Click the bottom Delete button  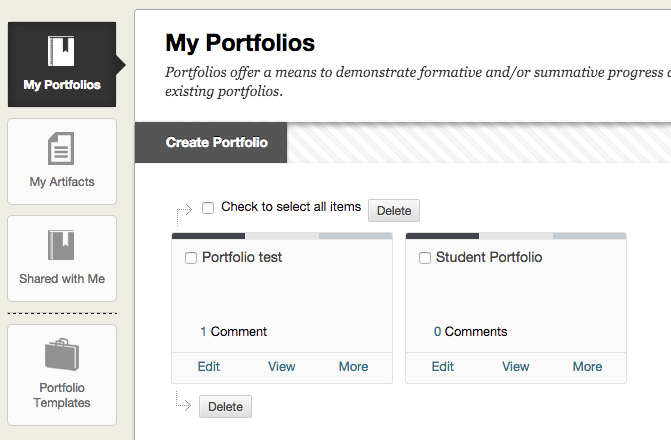226,407
